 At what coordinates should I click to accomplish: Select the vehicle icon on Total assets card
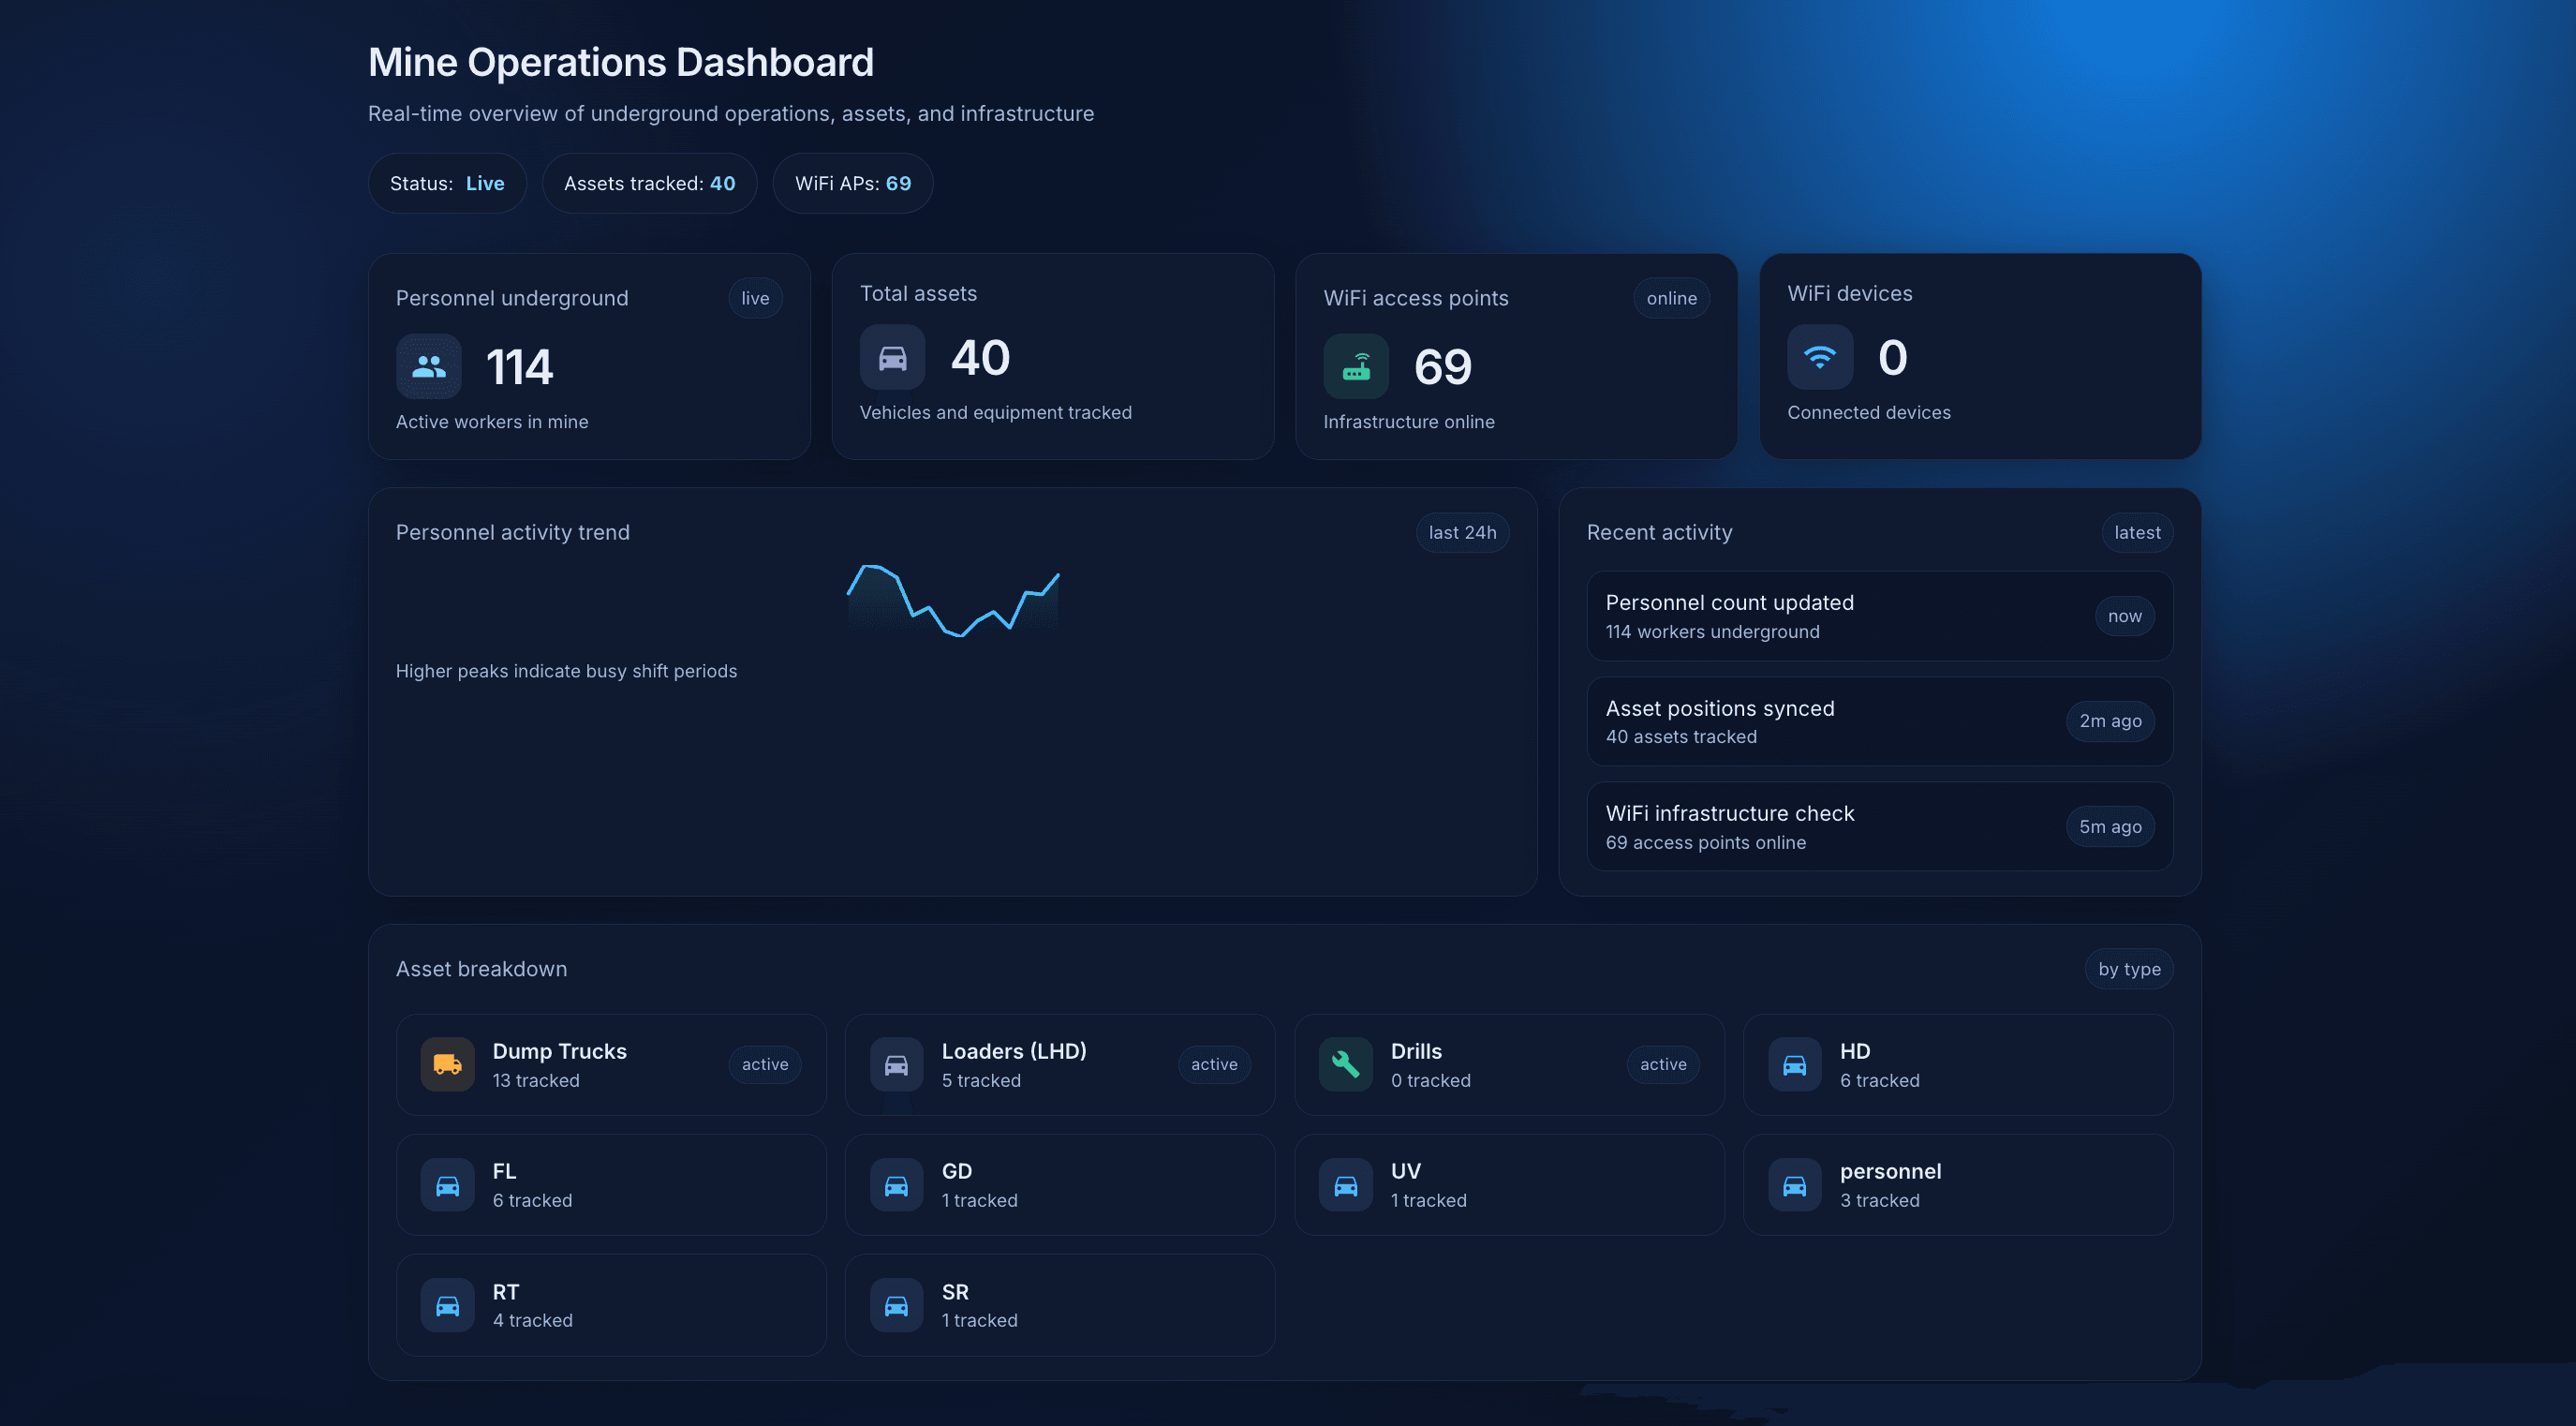pyautogui.click(x=893, y=358)
